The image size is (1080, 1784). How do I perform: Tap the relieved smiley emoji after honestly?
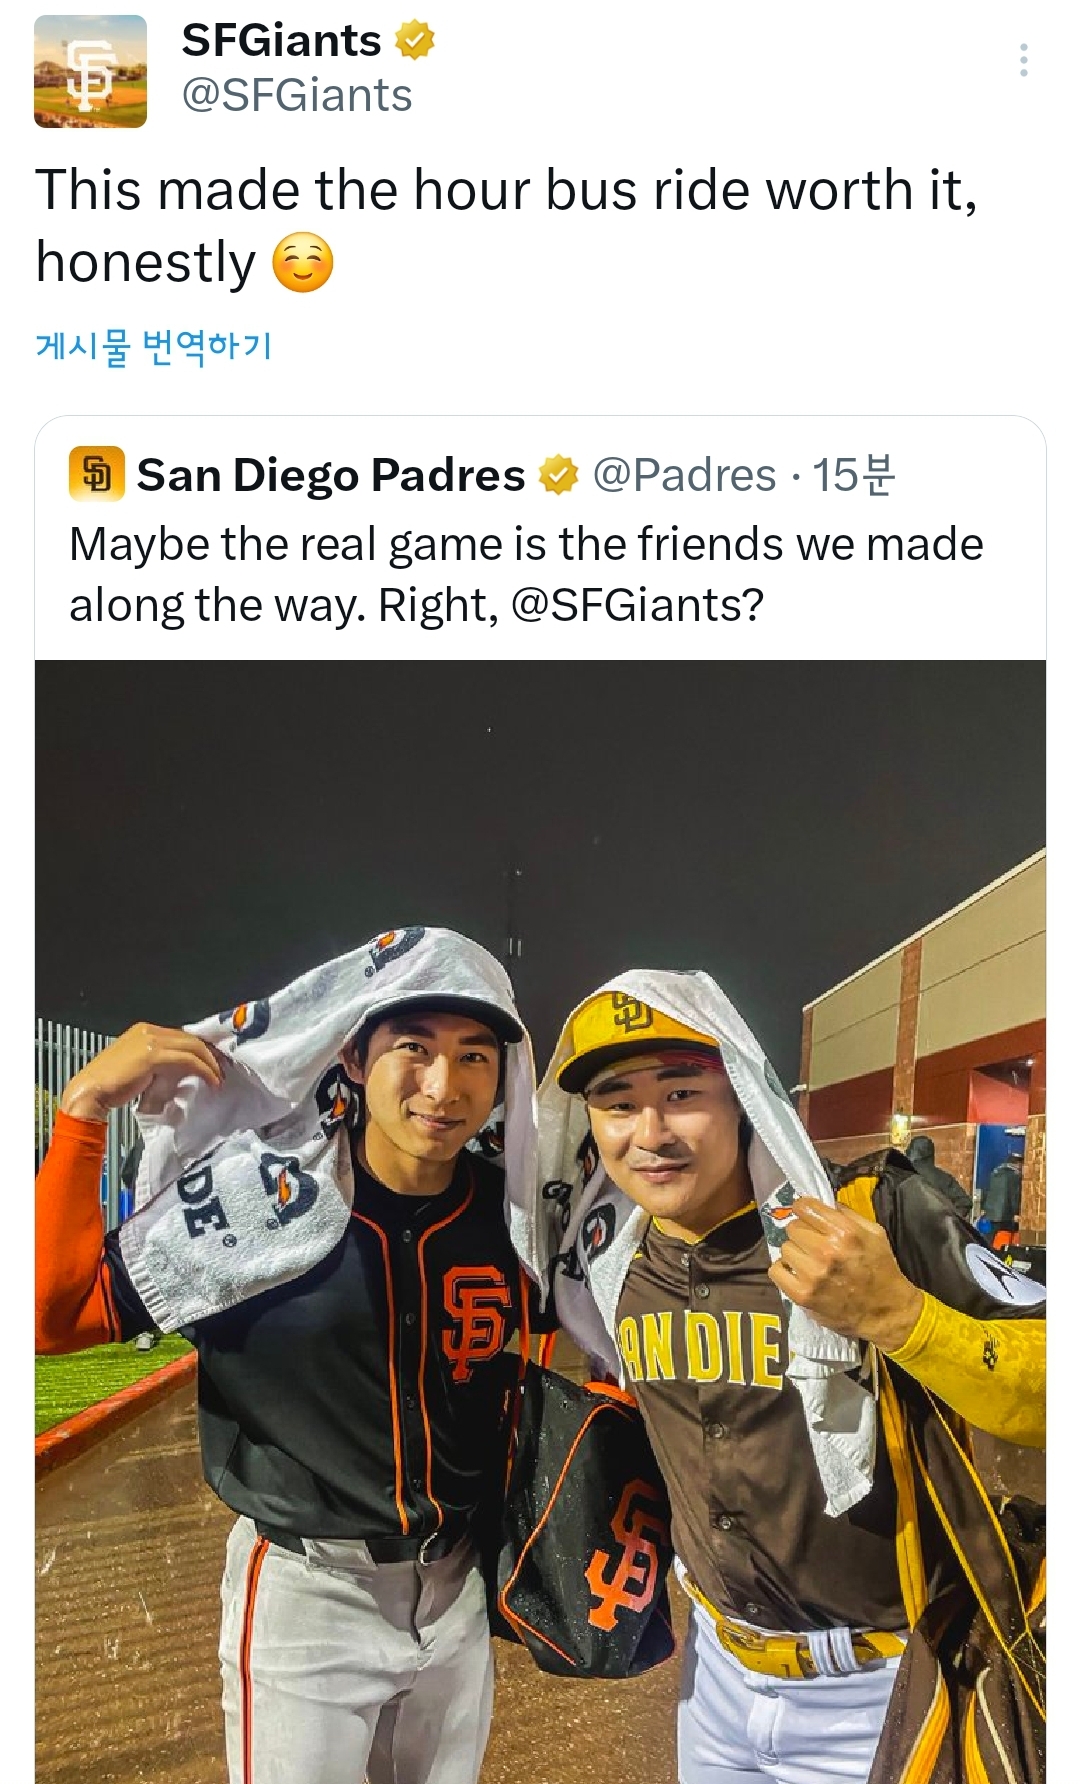(302, 263)
